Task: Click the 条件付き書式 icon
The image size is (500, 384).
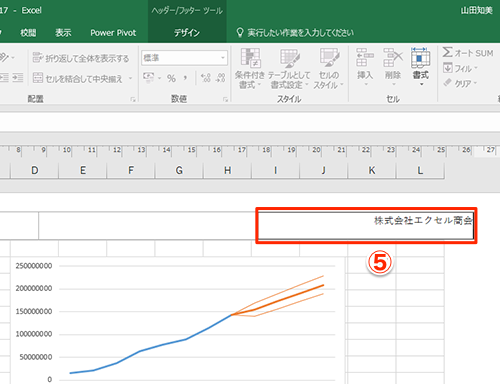Action: pos(250,58)
